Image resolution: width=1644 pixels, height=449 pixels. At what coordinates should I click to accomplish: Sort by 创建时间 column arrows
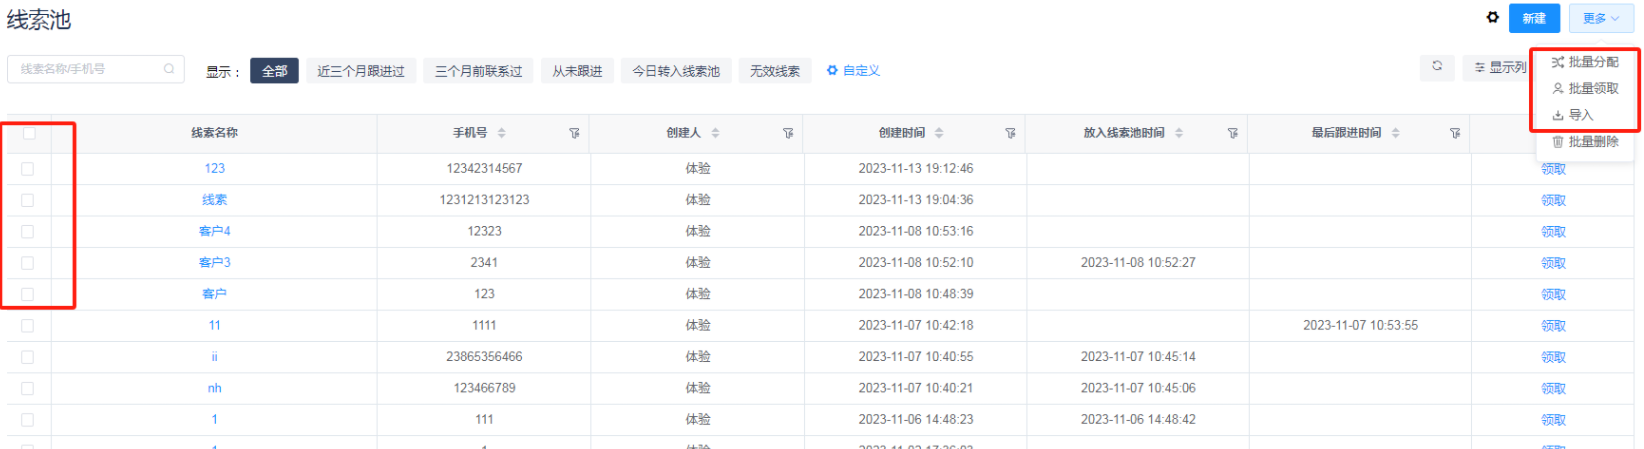[939, 133]
